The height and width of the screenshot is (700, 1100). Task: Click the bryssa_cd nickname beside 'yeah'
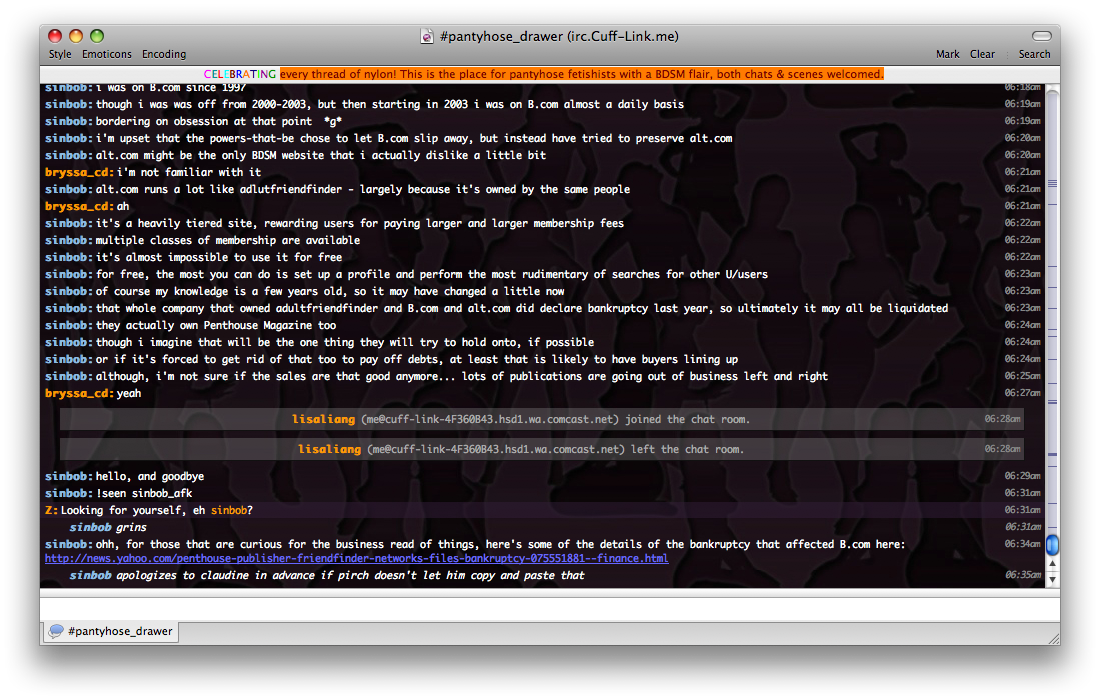(79, 393)
